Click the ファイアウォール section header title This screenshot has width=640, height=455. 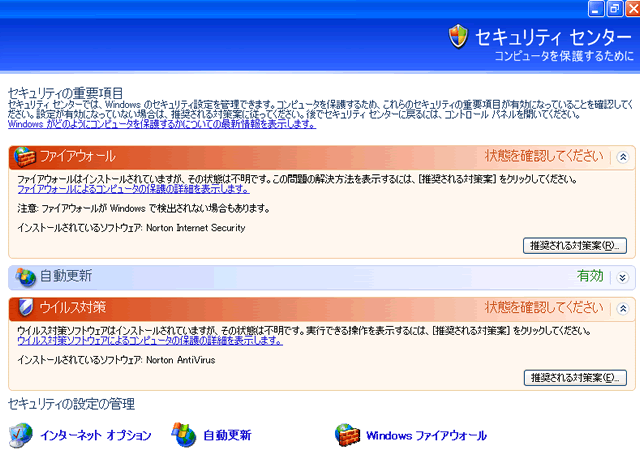[x=78, y=156]
